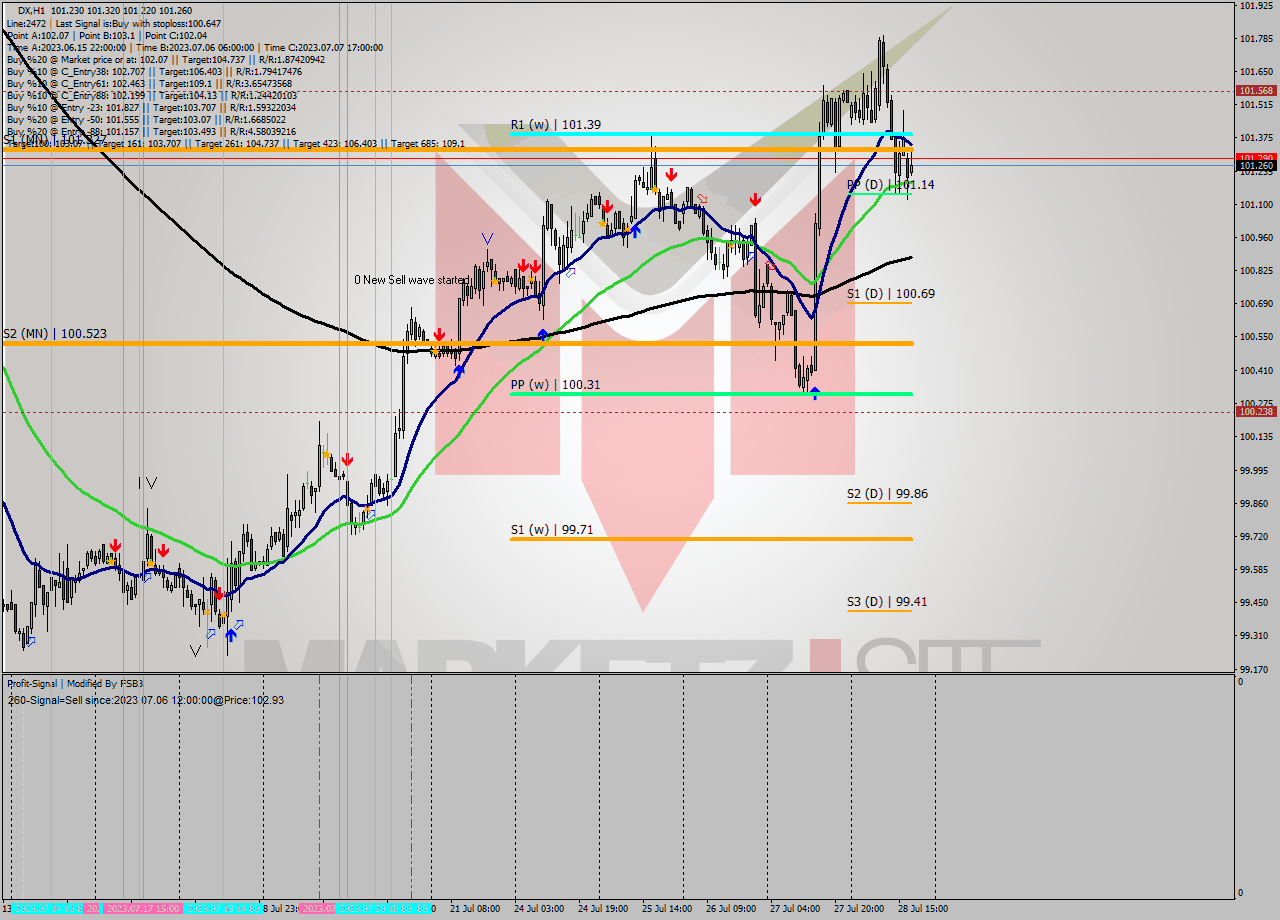
Task: Click the 100.550 price axis value
Action: (x=1255, y=337)
